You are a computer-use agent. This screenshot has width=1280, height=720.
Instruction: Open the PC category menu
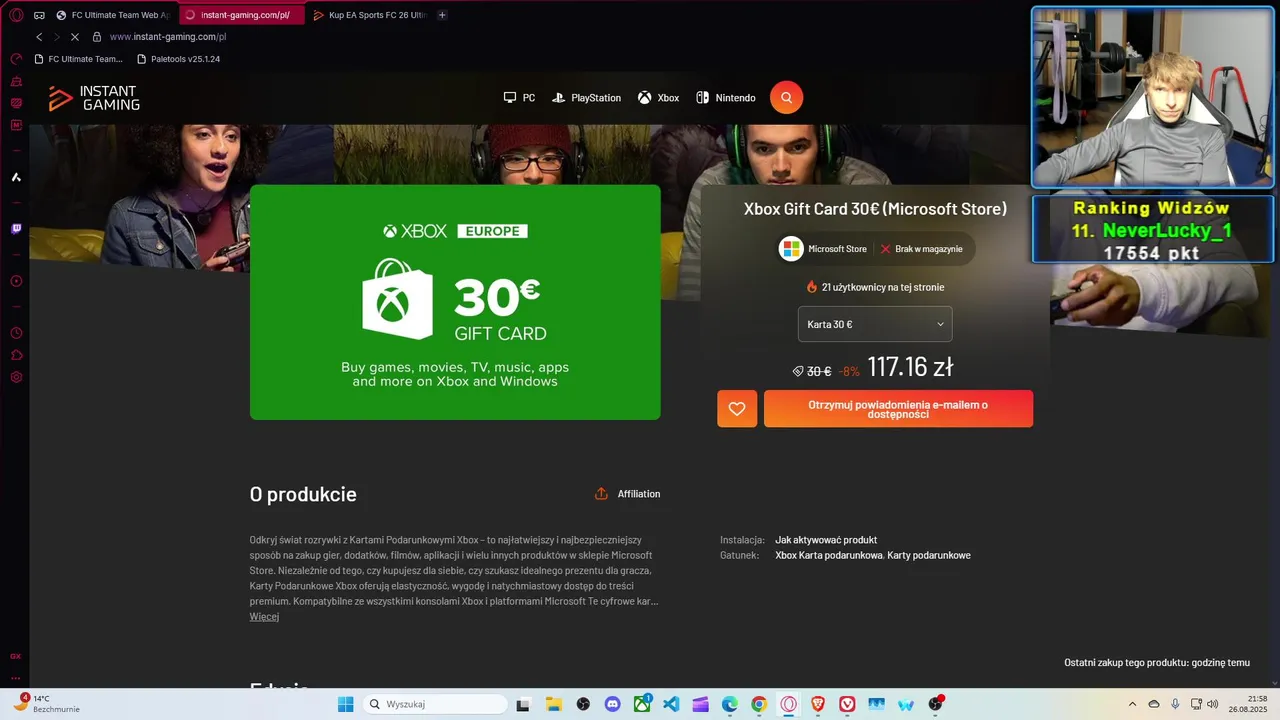[x=519, y=98]
